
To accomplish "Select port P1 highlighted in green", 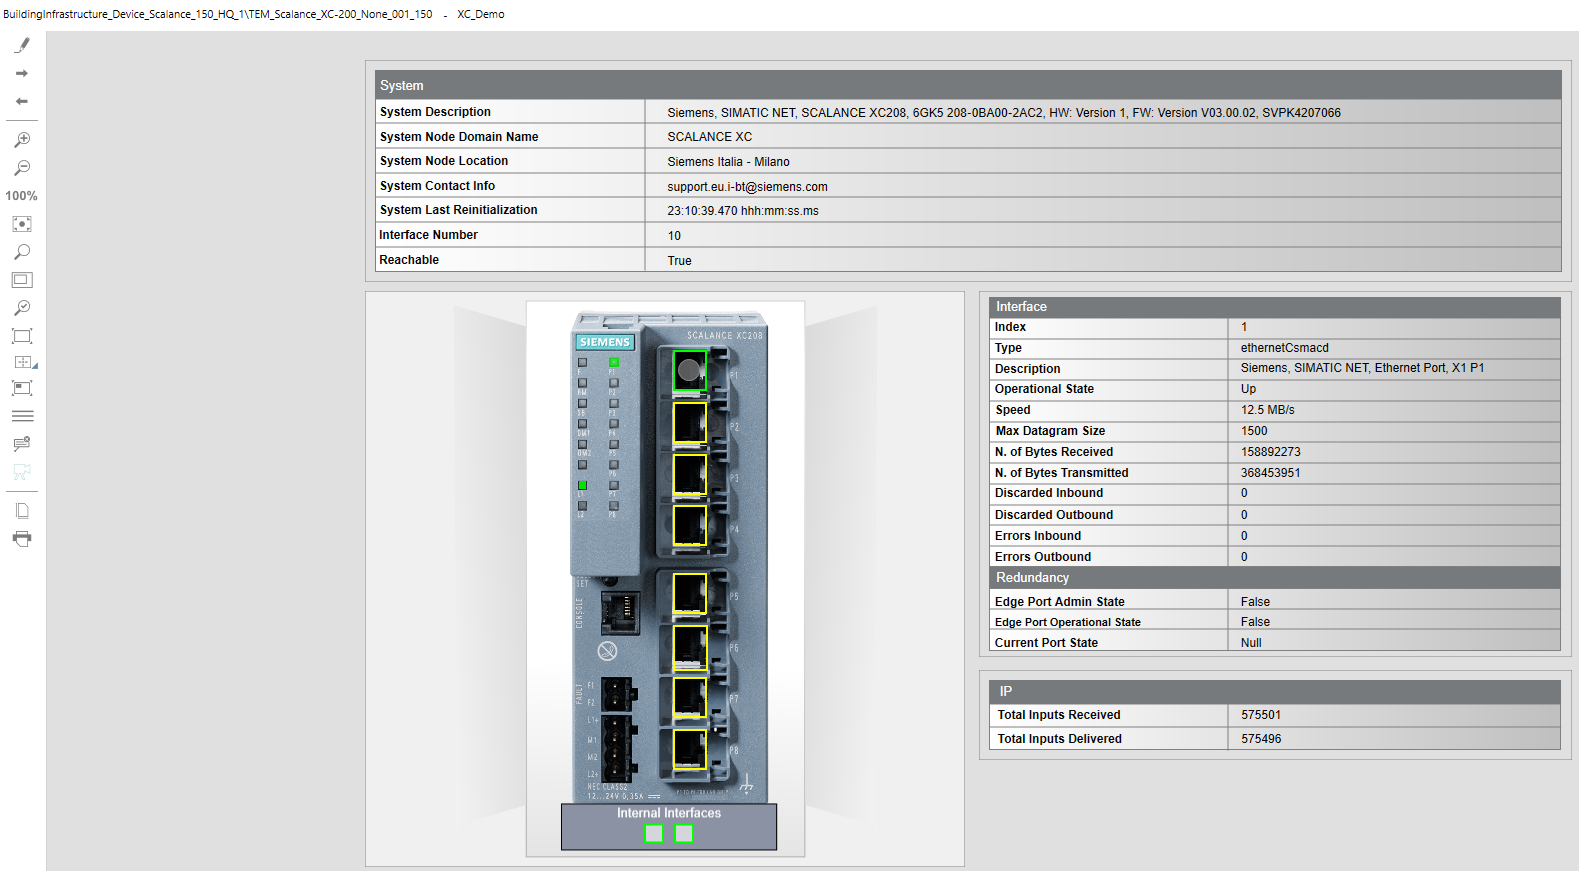I will coord(689,370).
